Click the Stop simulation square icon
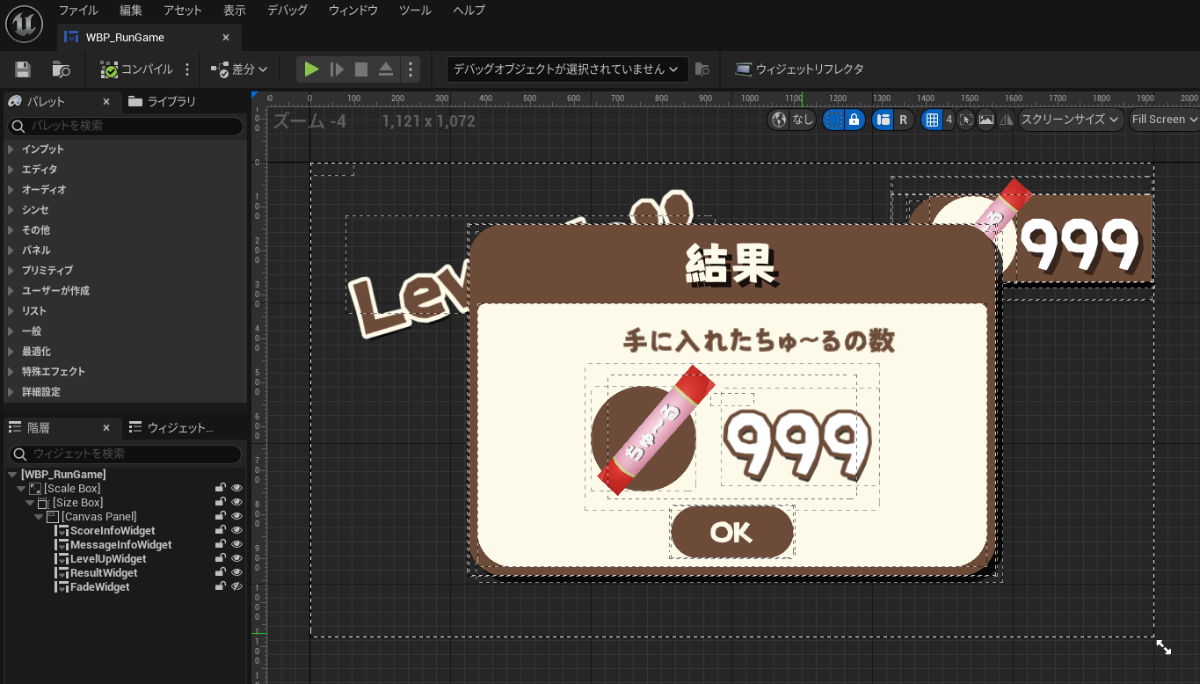This screenshot has height=684, width=1200. (x=361, y=69)
